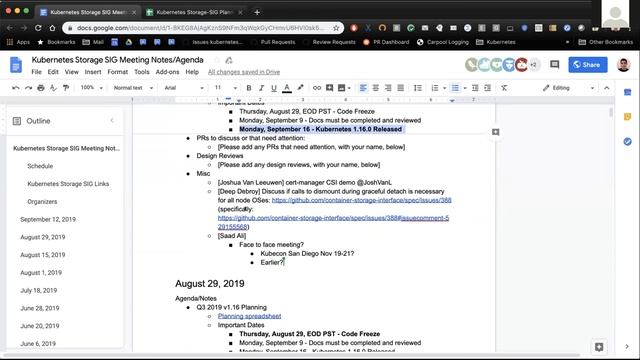Open the File menu
Screen dimensions: 640x360
(36, 72)
